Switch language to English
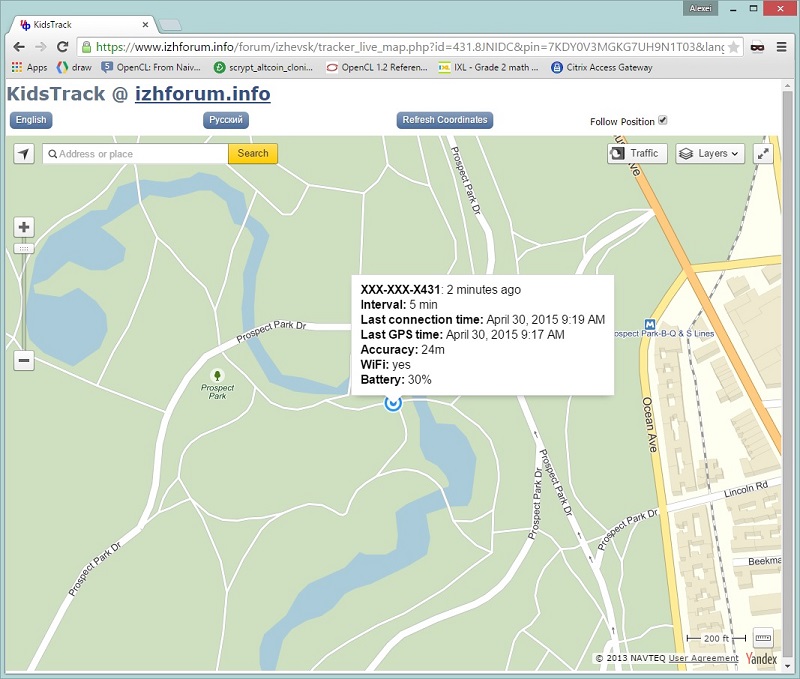The image size is (800, 679). tap(31, 120)
